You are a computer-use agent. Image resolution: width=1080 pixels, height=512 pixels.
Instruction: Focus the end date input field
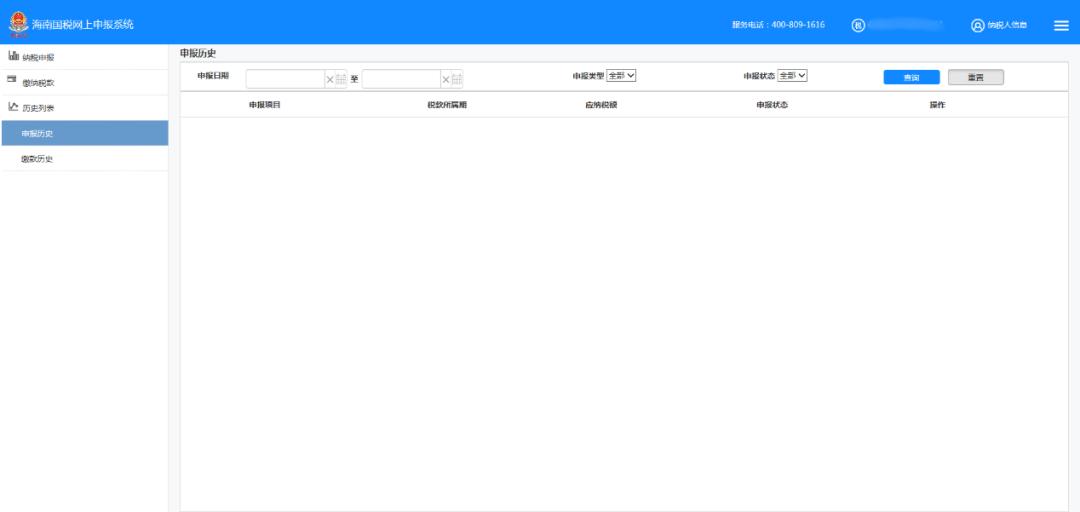point(402,79)
